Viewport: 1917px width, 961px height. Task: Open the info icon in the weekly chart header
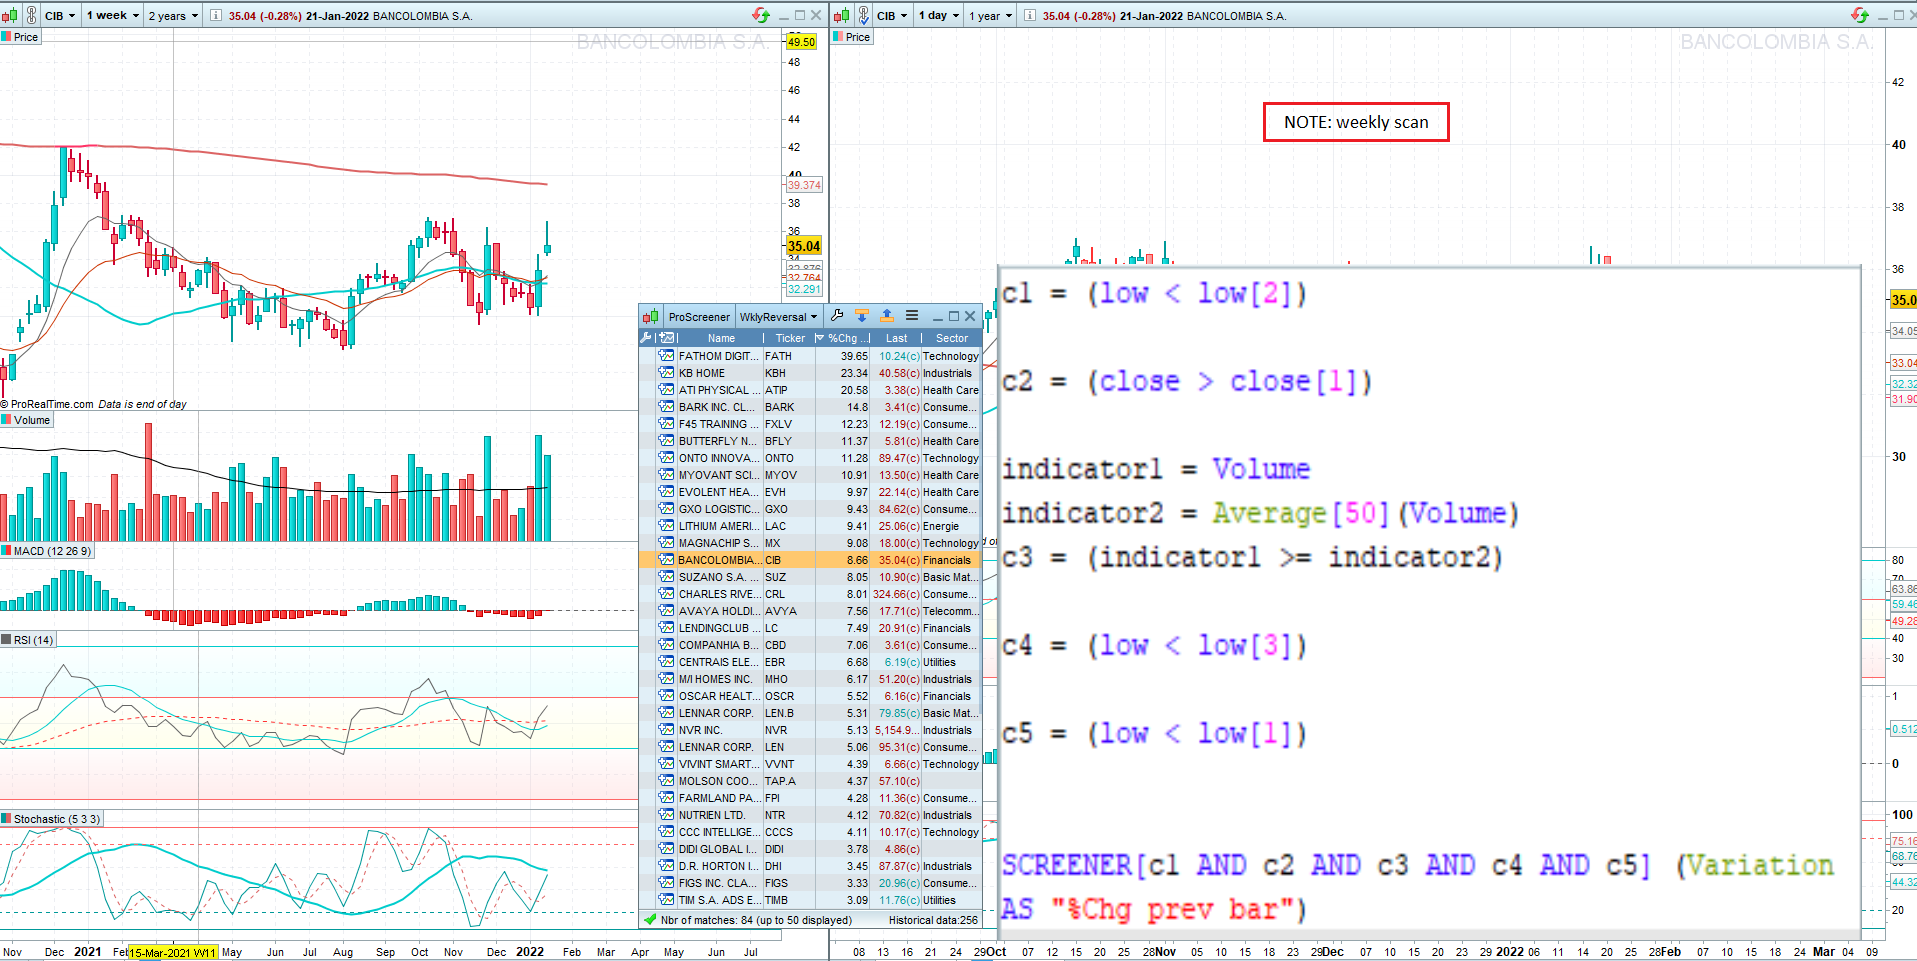pyautogui.click(x=215, y=15)
